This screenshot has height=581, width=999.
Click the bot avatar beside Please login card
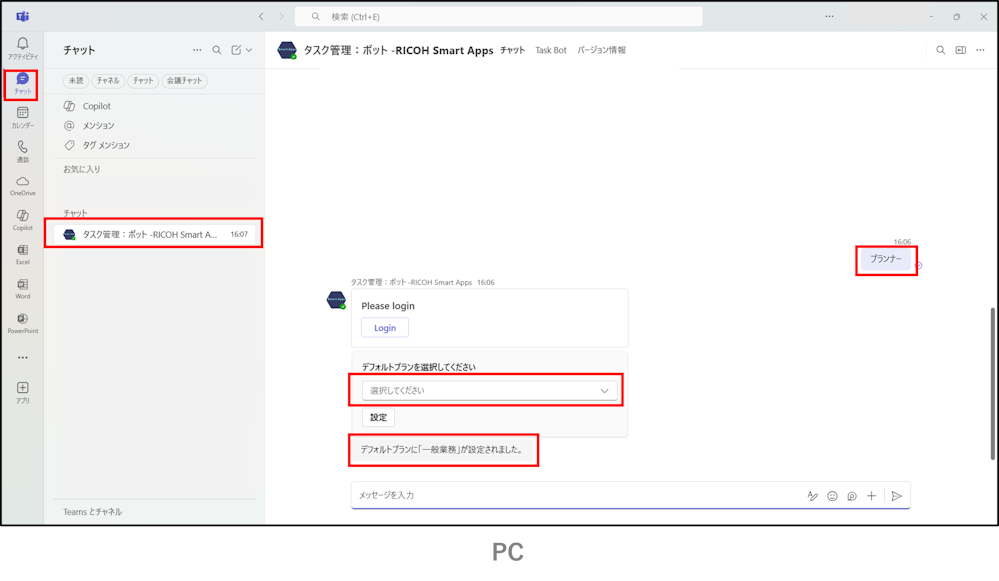click(x=336, y=299)
